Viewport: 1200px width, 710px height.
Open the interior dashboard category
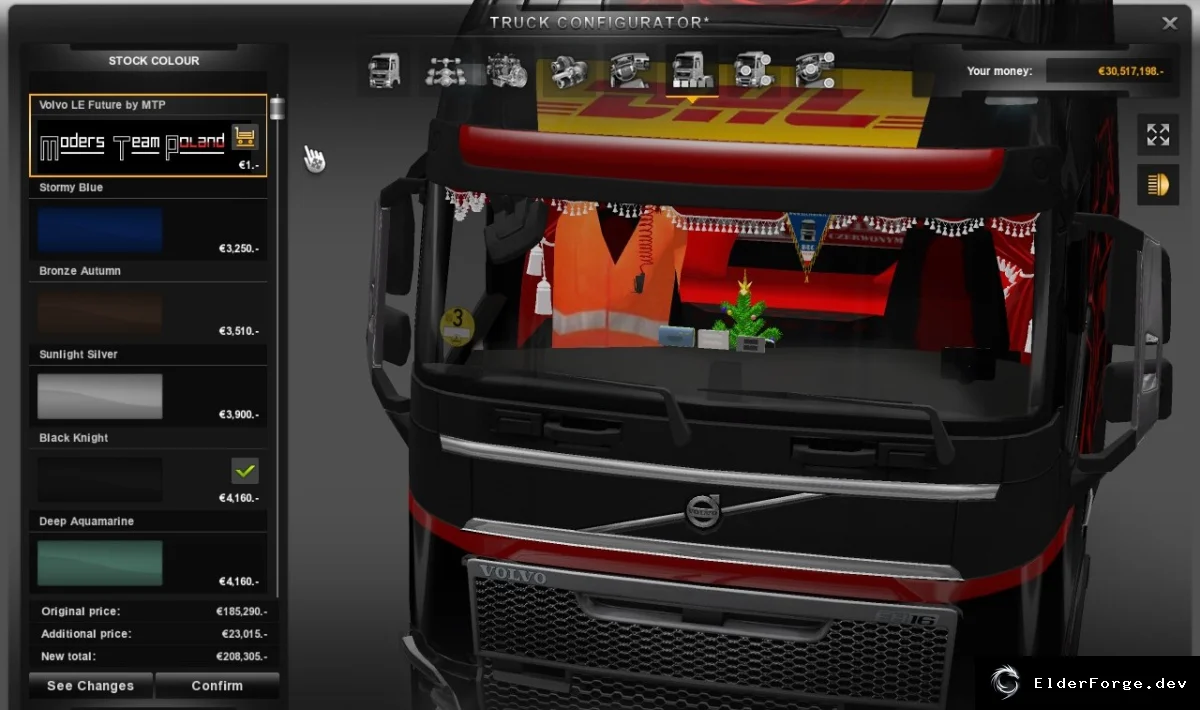[630, 72]
